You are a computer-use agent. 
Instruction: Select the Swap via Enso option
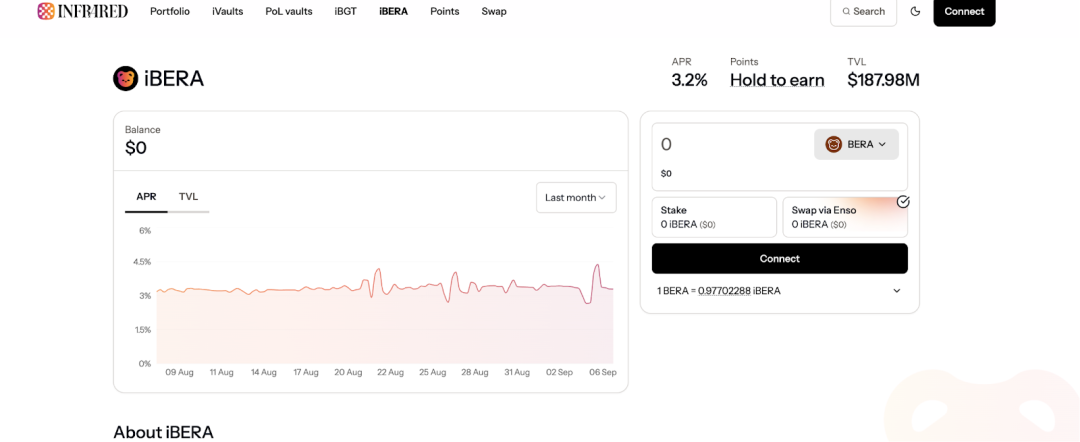[x=844, y=217]
